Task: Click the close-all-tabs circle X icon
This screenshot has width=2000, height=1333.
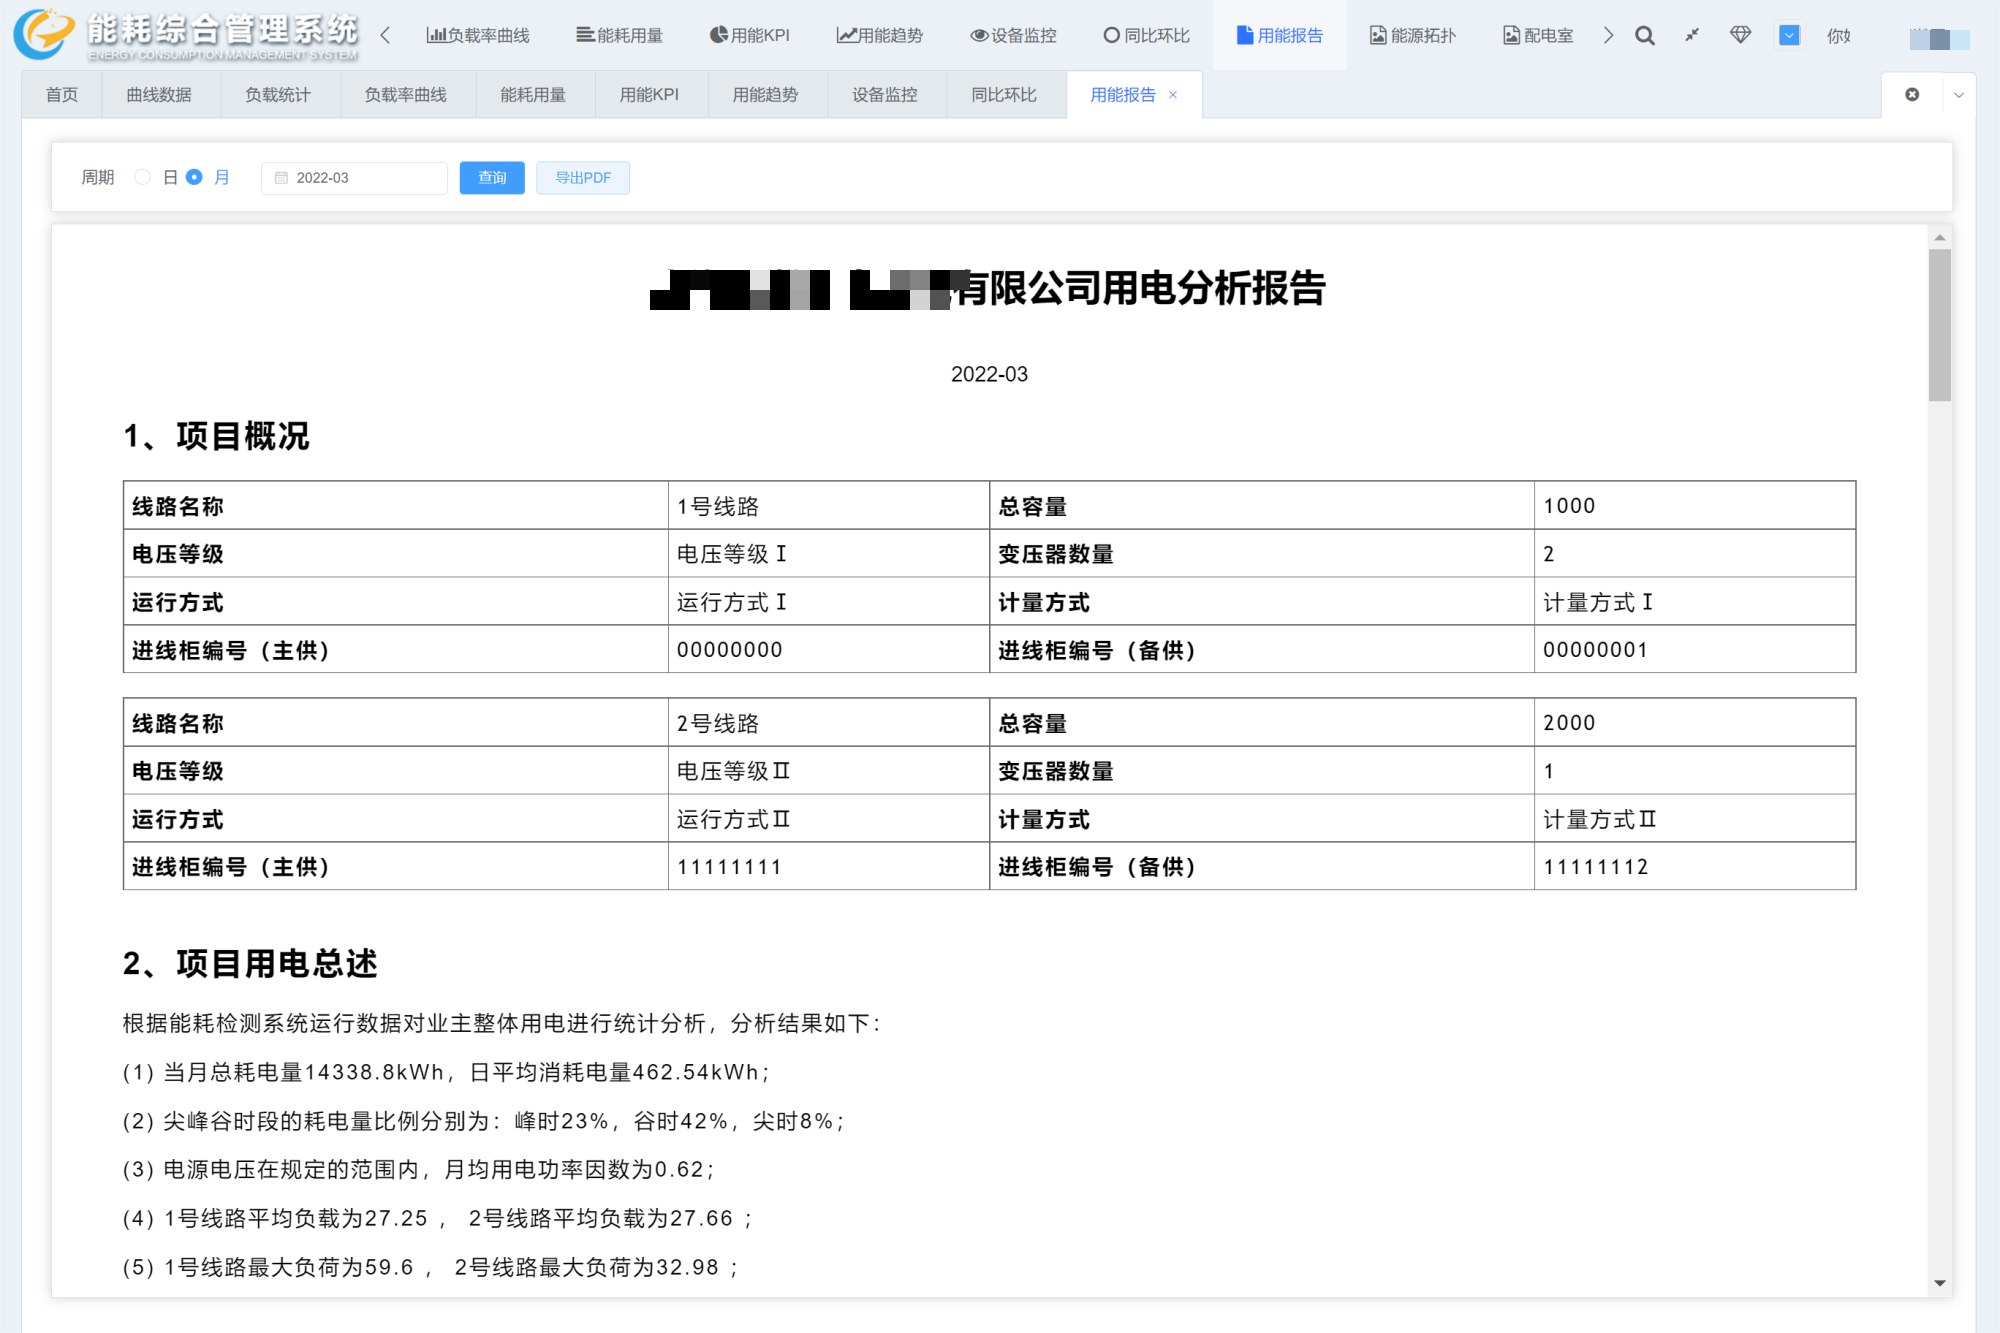Action: coord(1912,95)
